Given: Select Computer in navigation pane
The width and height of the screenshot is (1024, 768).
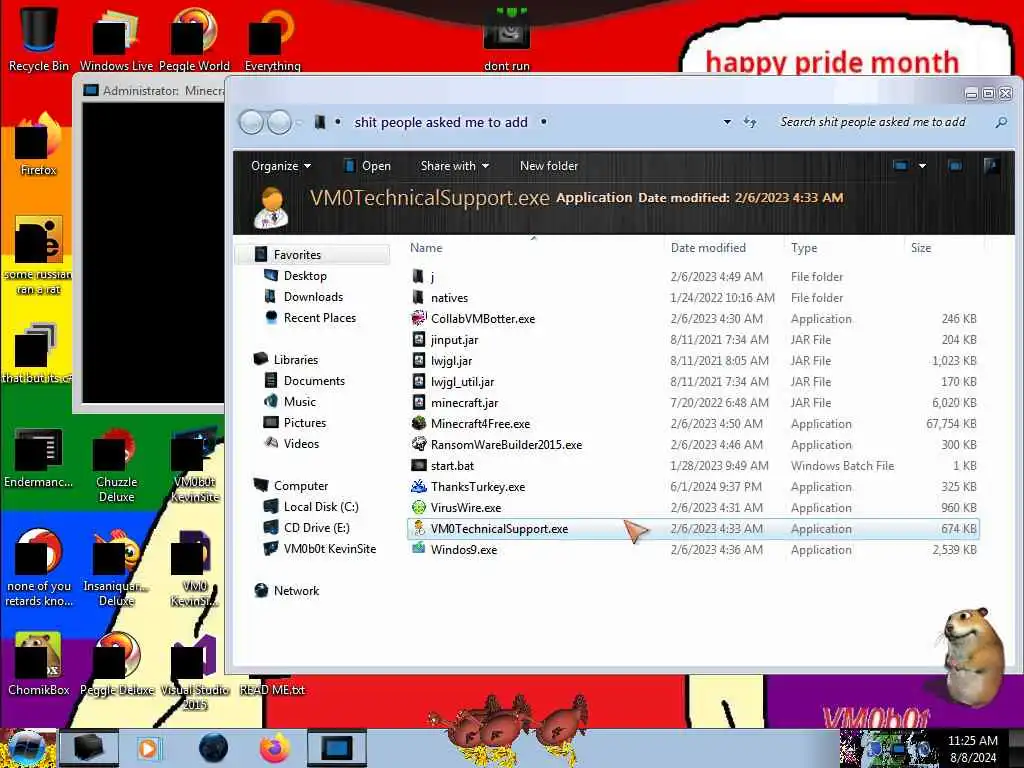Looking at the screenshot, I should pos(301,486).
